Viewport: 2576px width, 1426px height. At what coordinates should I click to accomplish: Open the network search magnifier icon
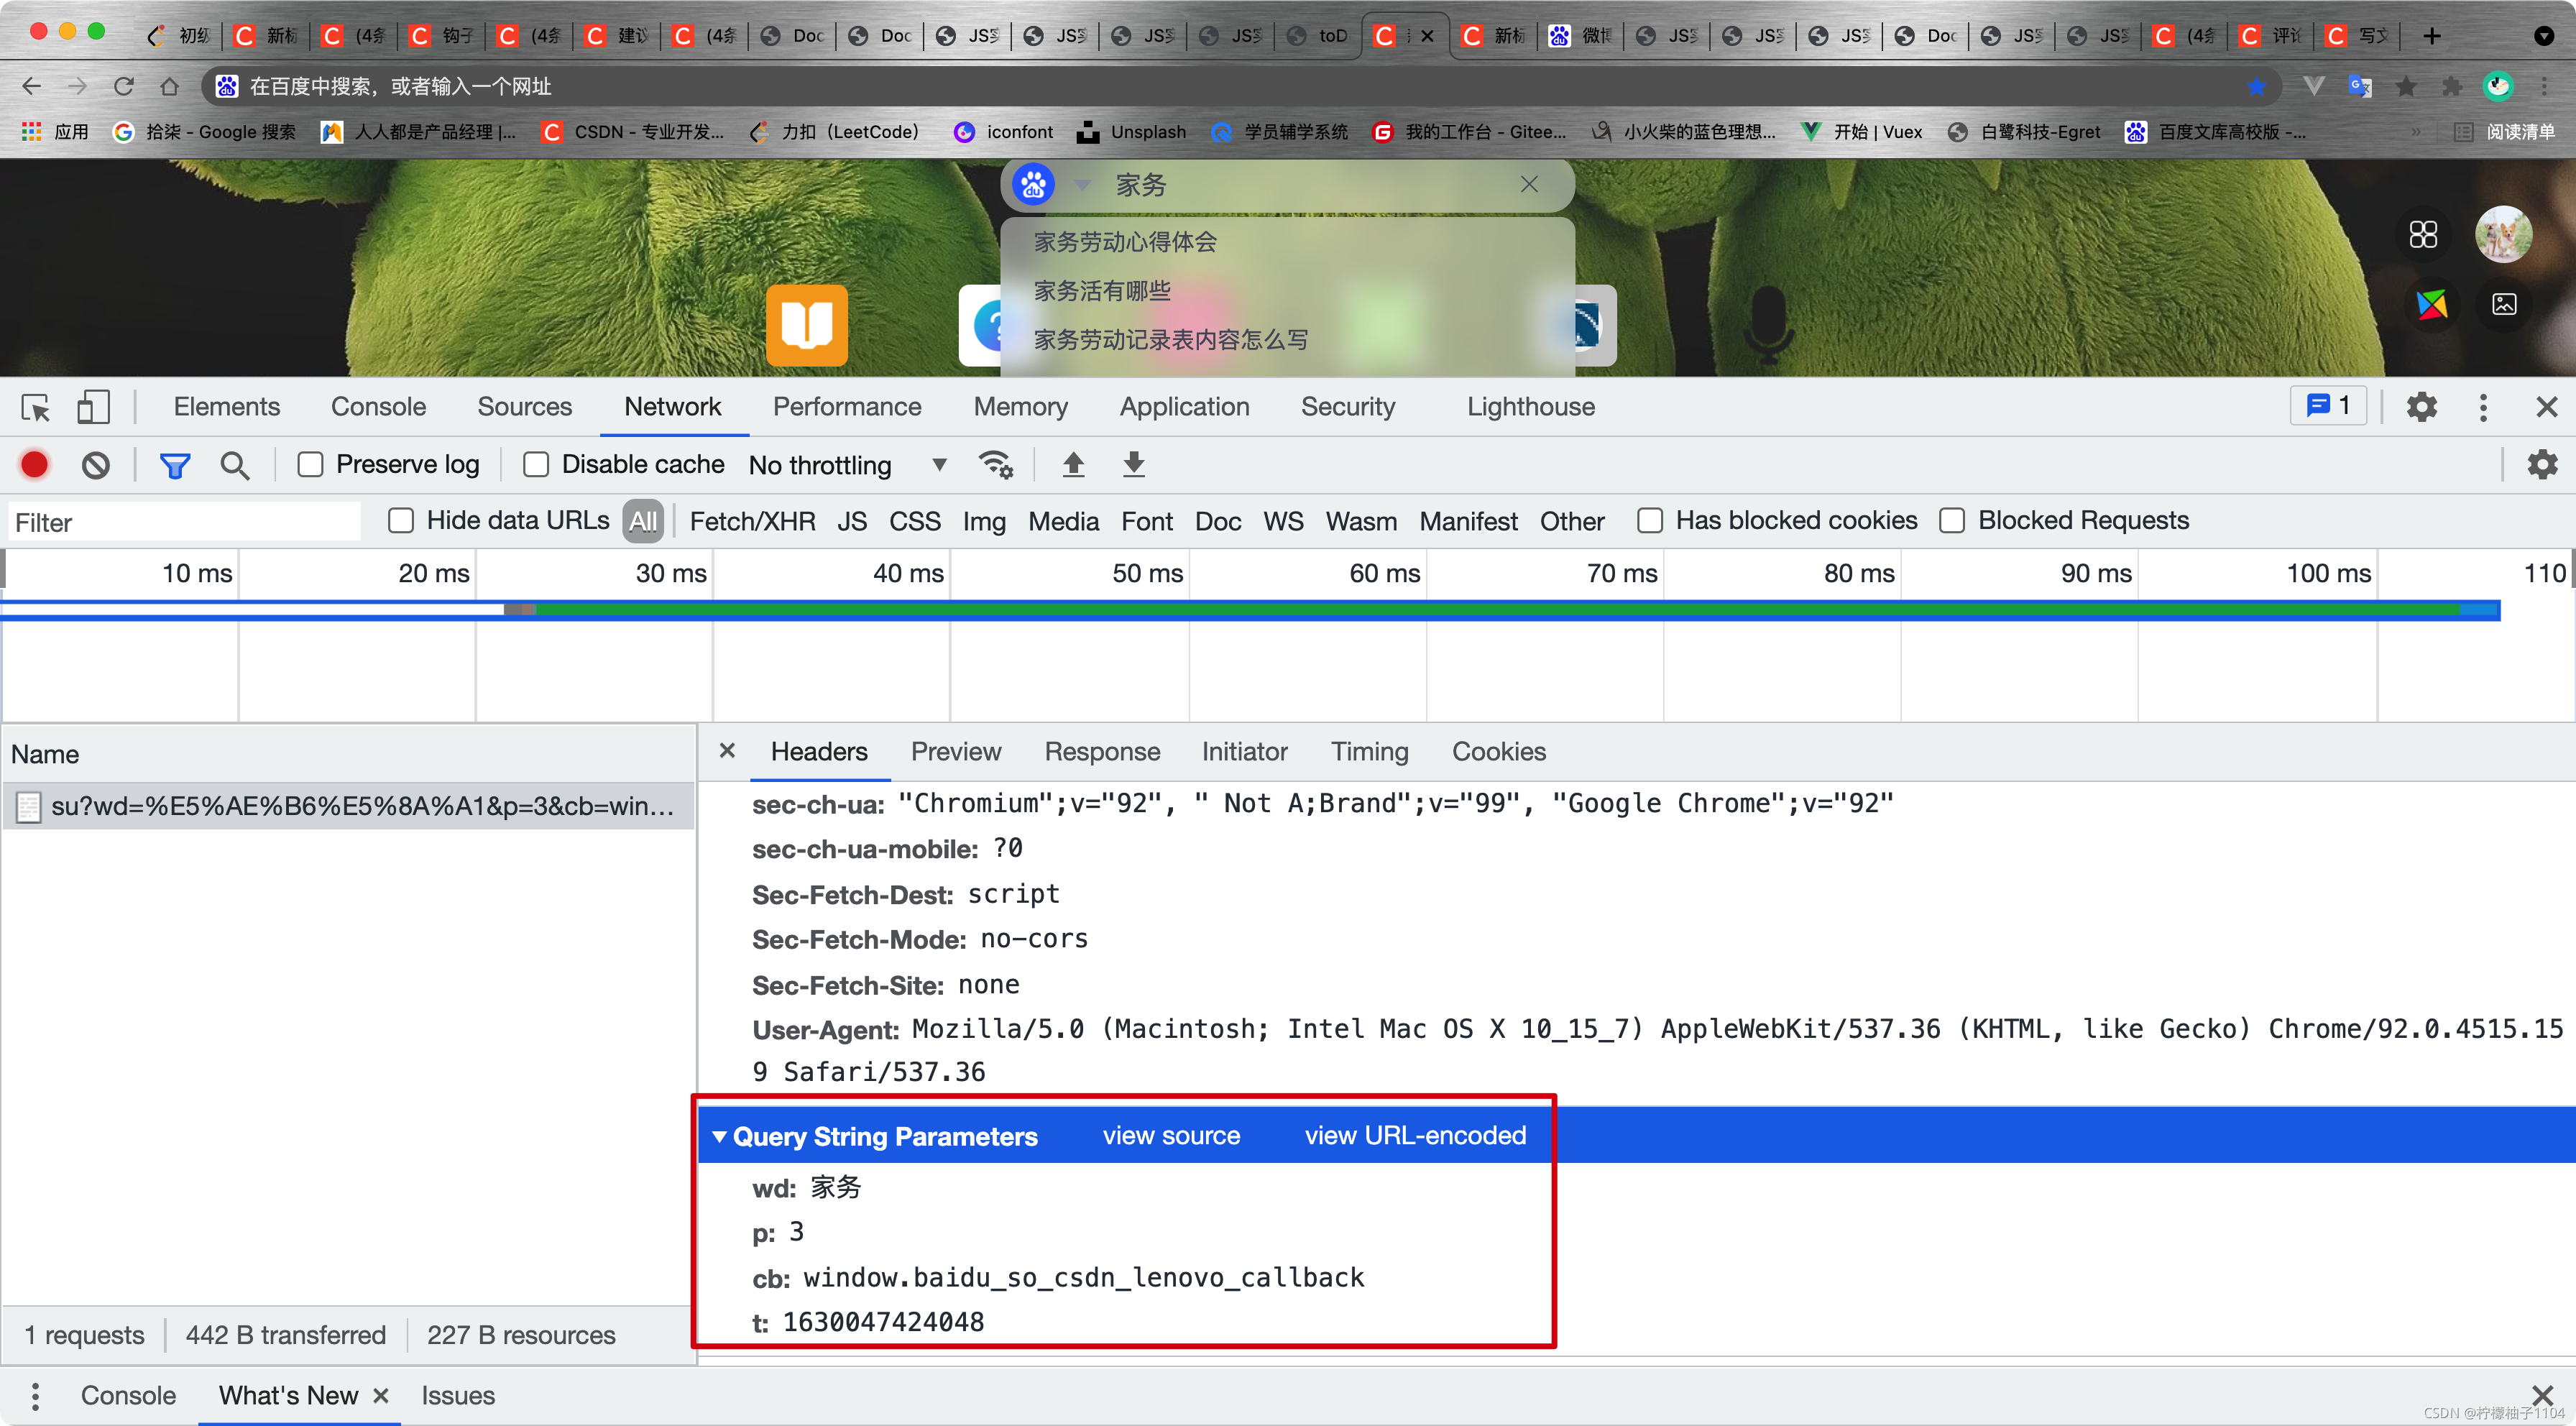pyautogui.click(x=235, y=465)
